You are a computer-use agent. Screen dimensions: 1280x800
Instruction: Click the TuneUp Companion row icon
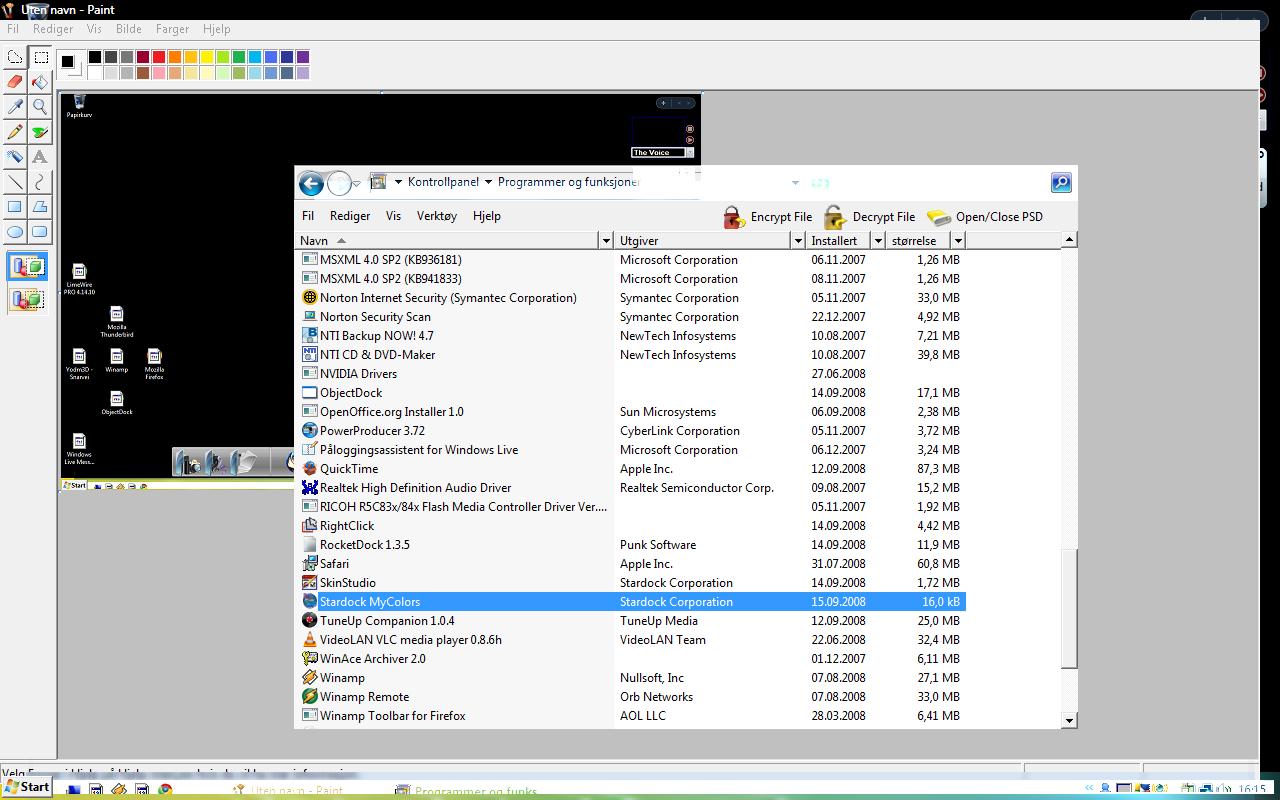(x=310, y=621)
